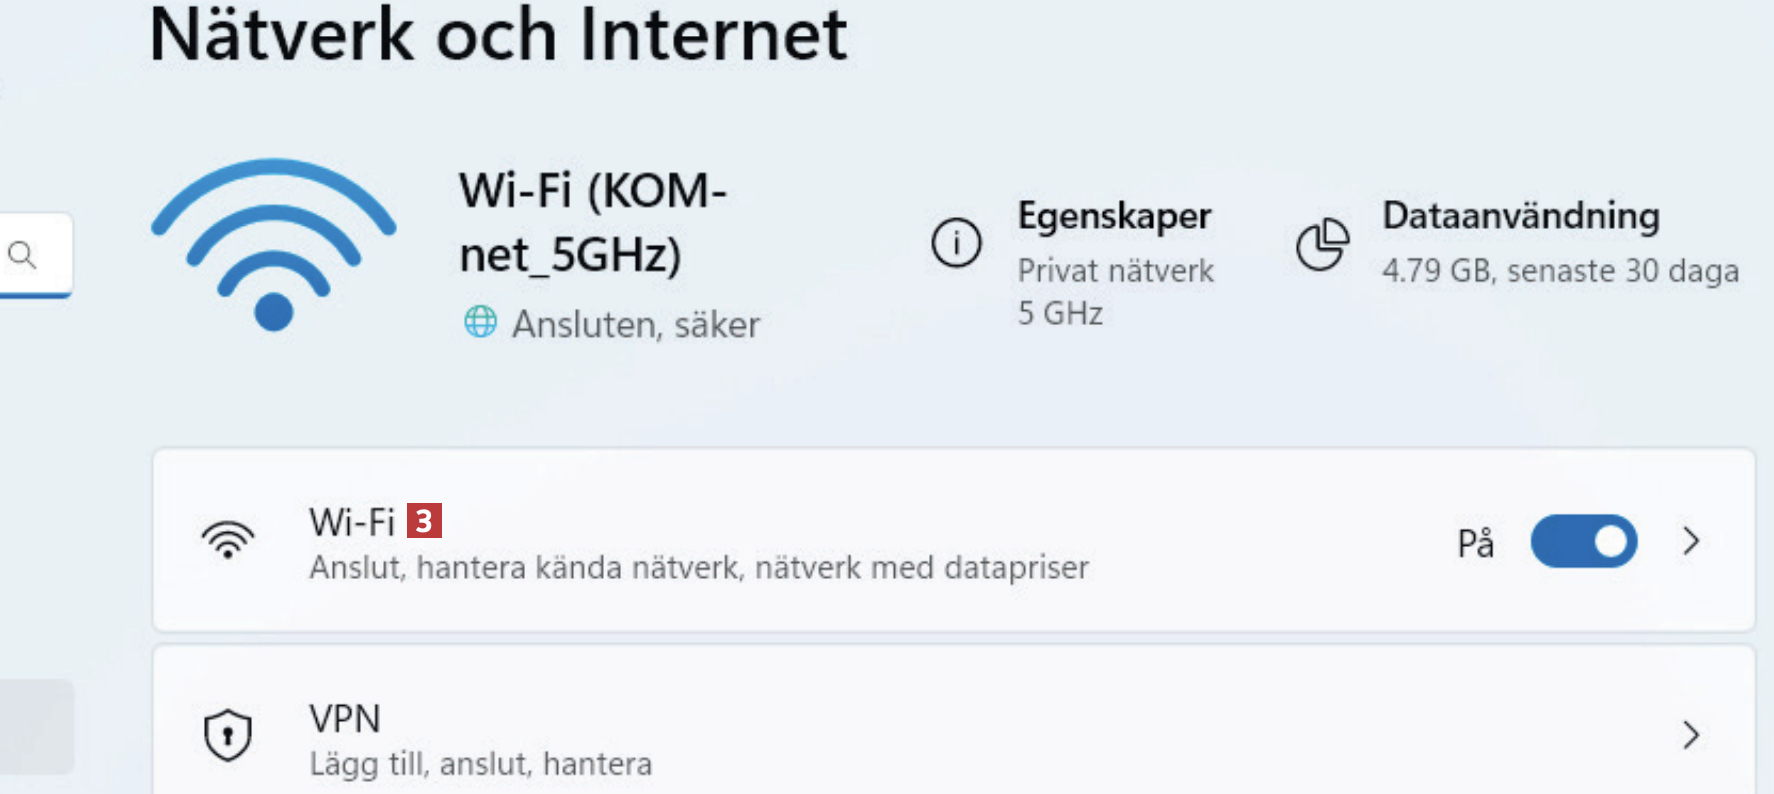The image size is (1774, 794).
Task: Select the Wi-Fi row title
Action: coord(352,522)
